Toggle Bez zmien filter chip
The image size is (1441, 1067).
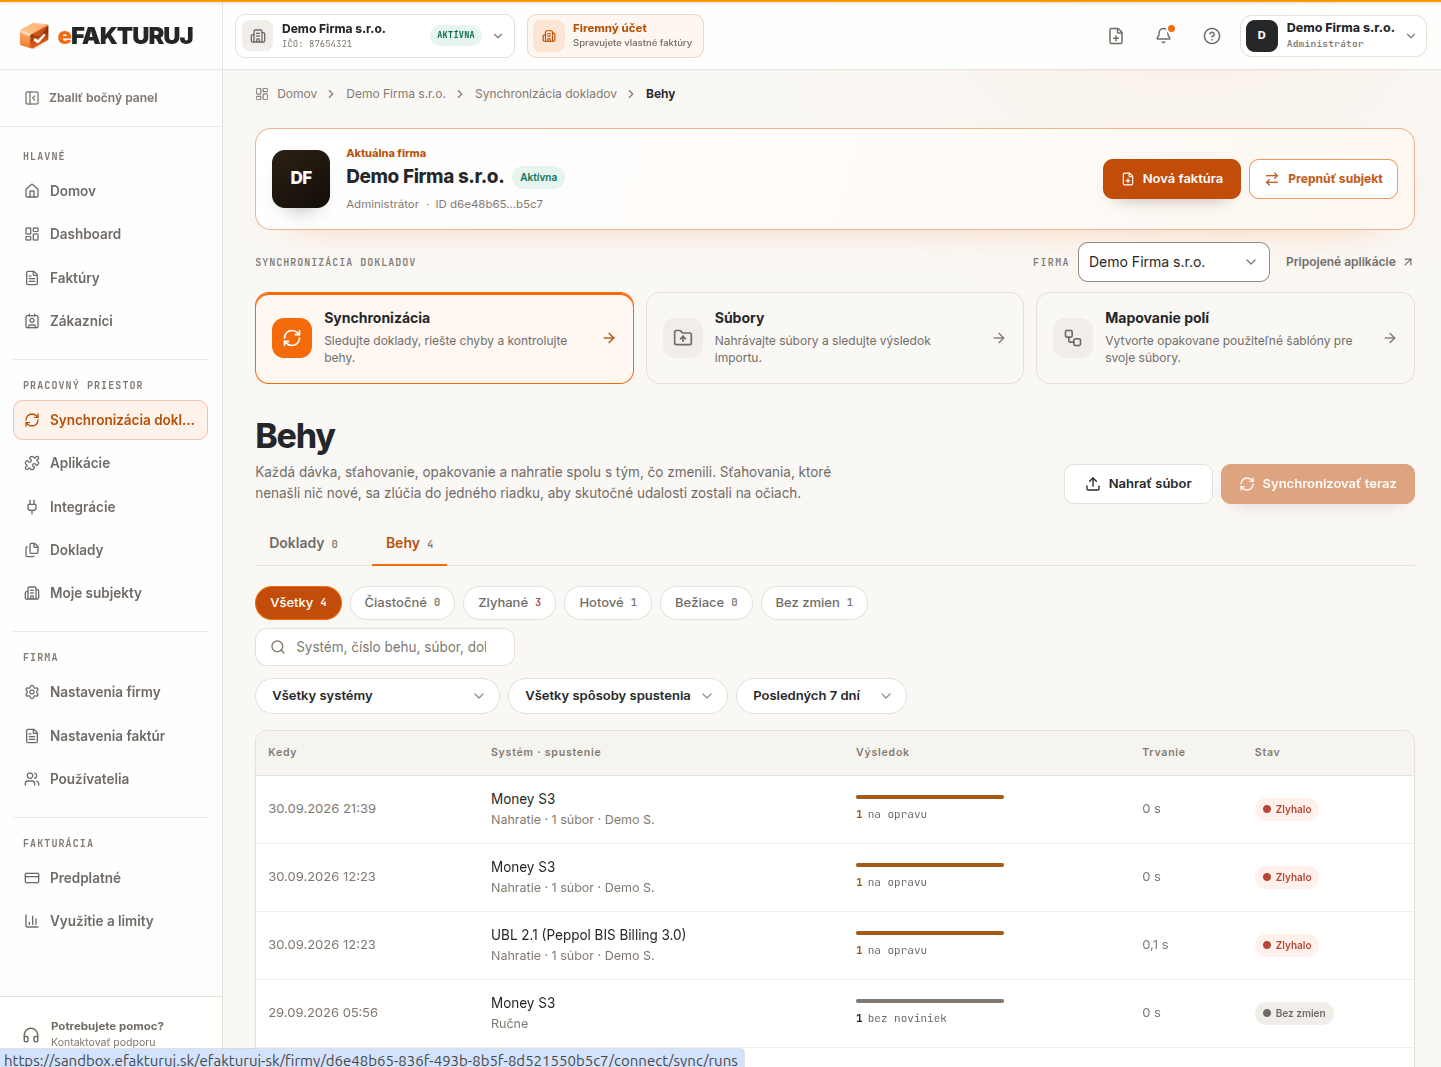point(814,603)
